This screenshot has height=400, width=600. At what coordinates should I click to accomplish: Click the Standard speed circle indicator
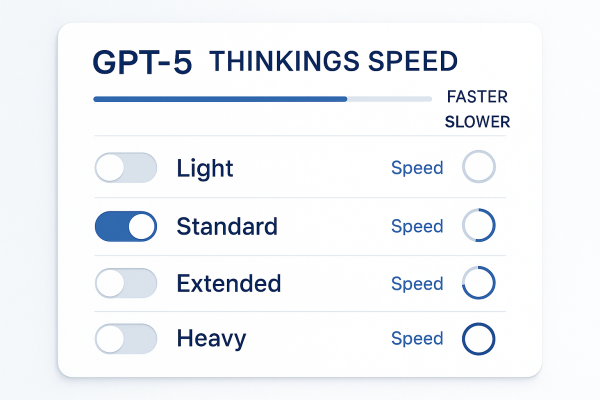479,226
